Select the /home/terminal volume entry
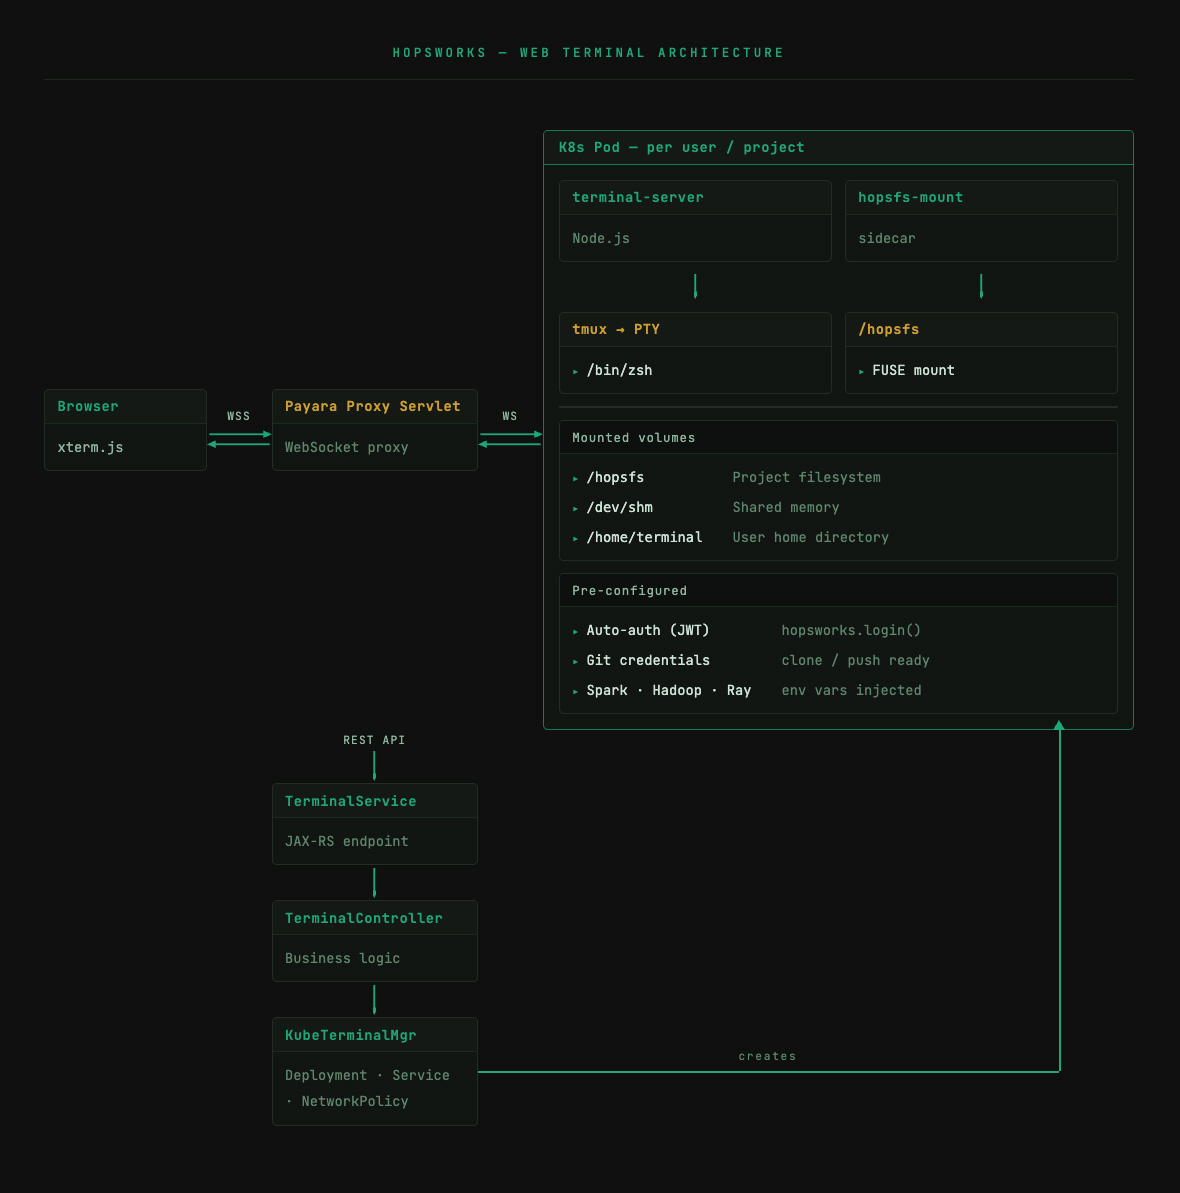The image size is (1180, 1193). click(x=644, y=538)
